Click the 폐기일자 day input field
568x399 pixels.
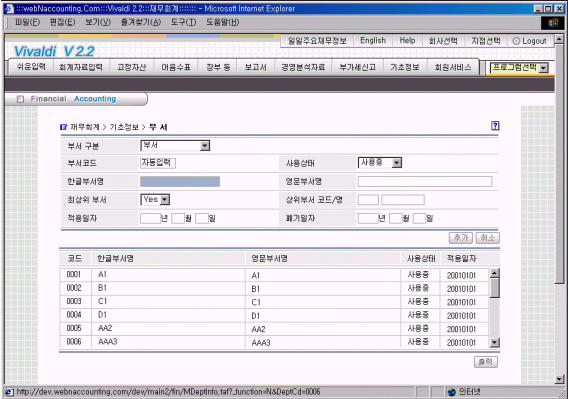419,218
